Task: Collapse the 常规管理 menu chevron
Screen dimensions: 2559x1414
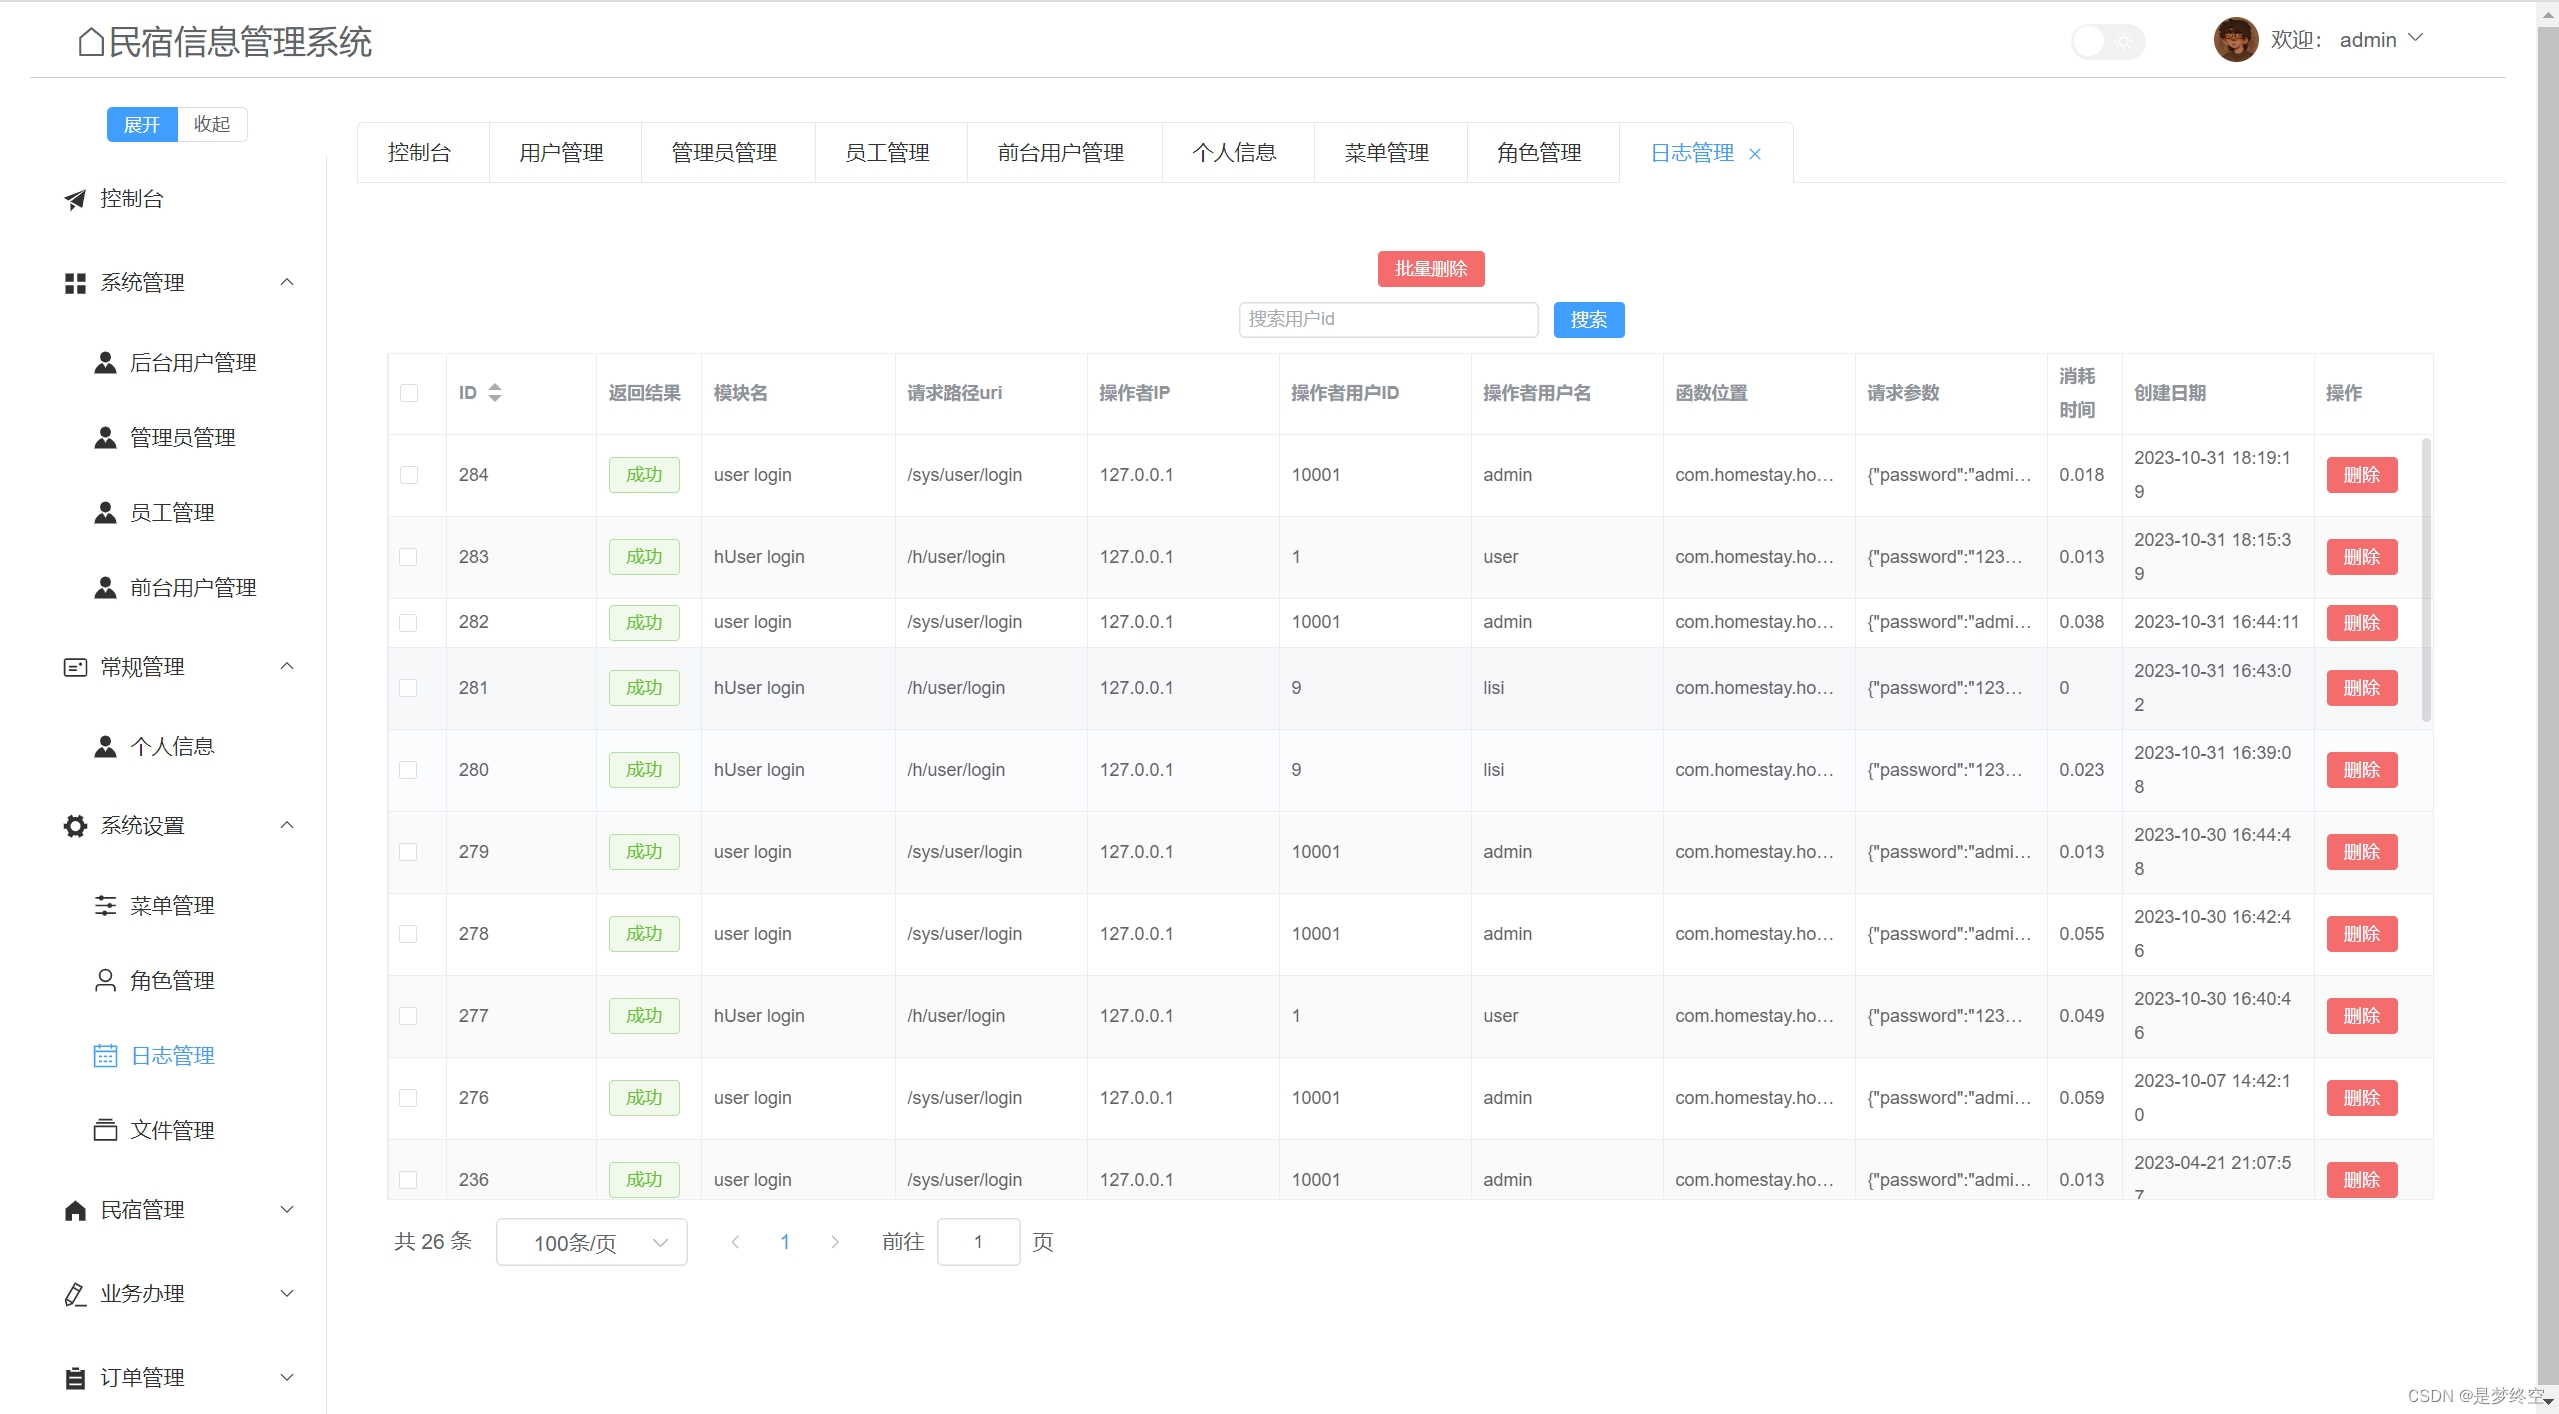Action: click(287, 666)
